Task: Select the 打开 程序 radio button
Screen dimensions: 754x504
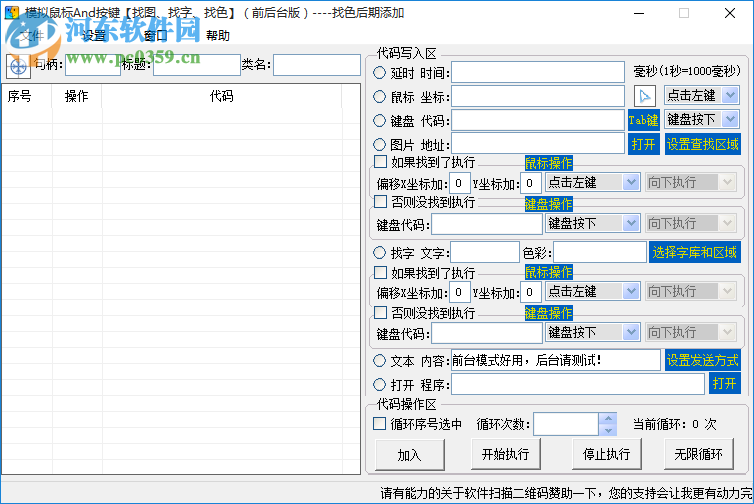Action: 379,384
